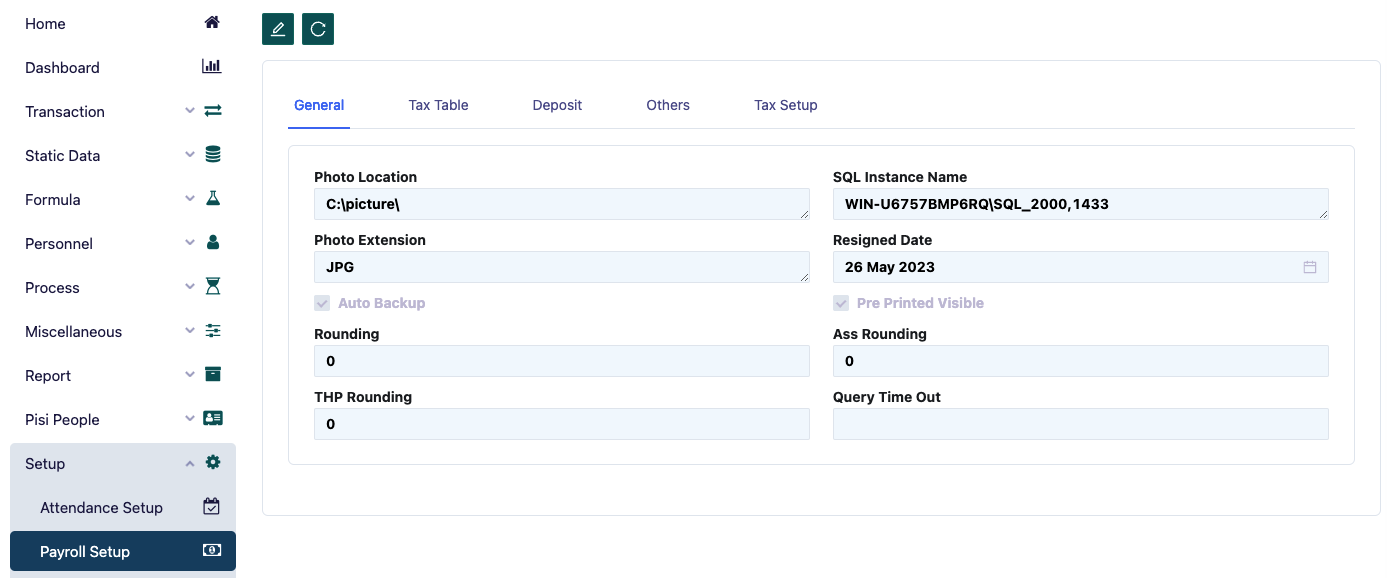This screenshot has width=1387, height=578.
Task: Click the Home house icon
Action: [x=212, y=23]
